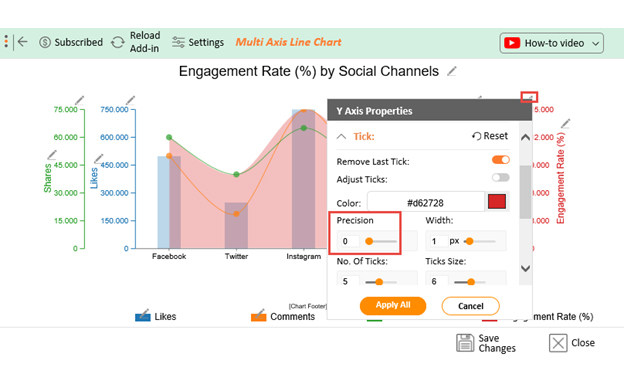Click the Twitter x-axis label
The image size is (624, 385).
(236, 256)
